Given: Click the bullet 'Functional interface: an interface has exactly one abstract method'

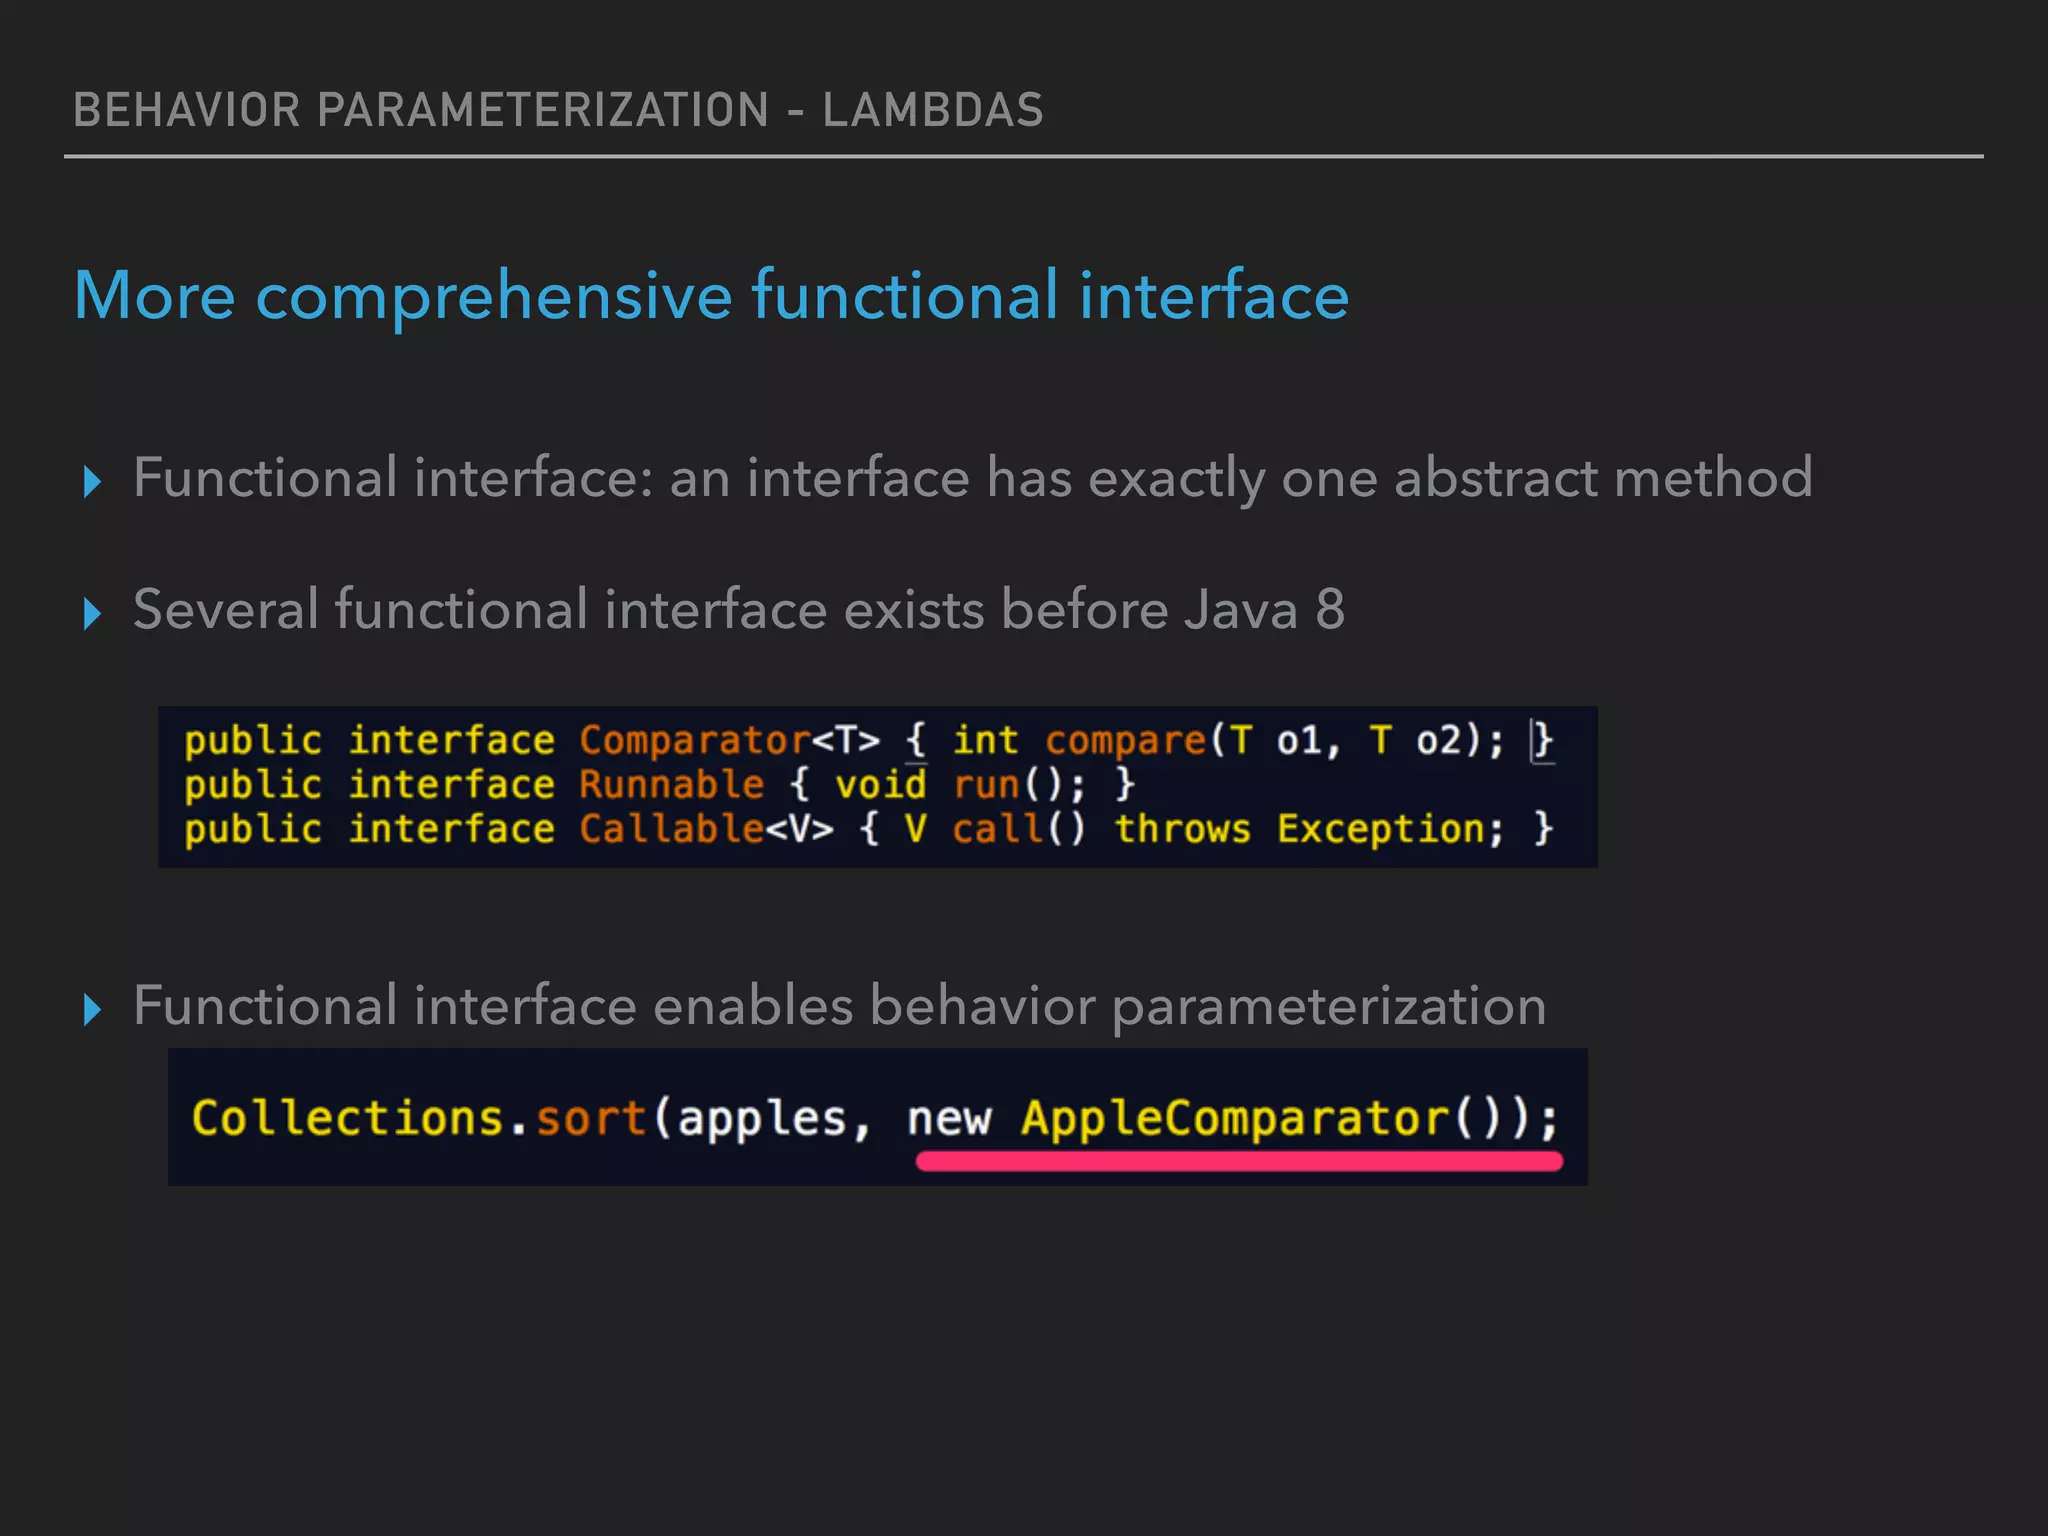Looking at the screenshot, I should [972, 480].
